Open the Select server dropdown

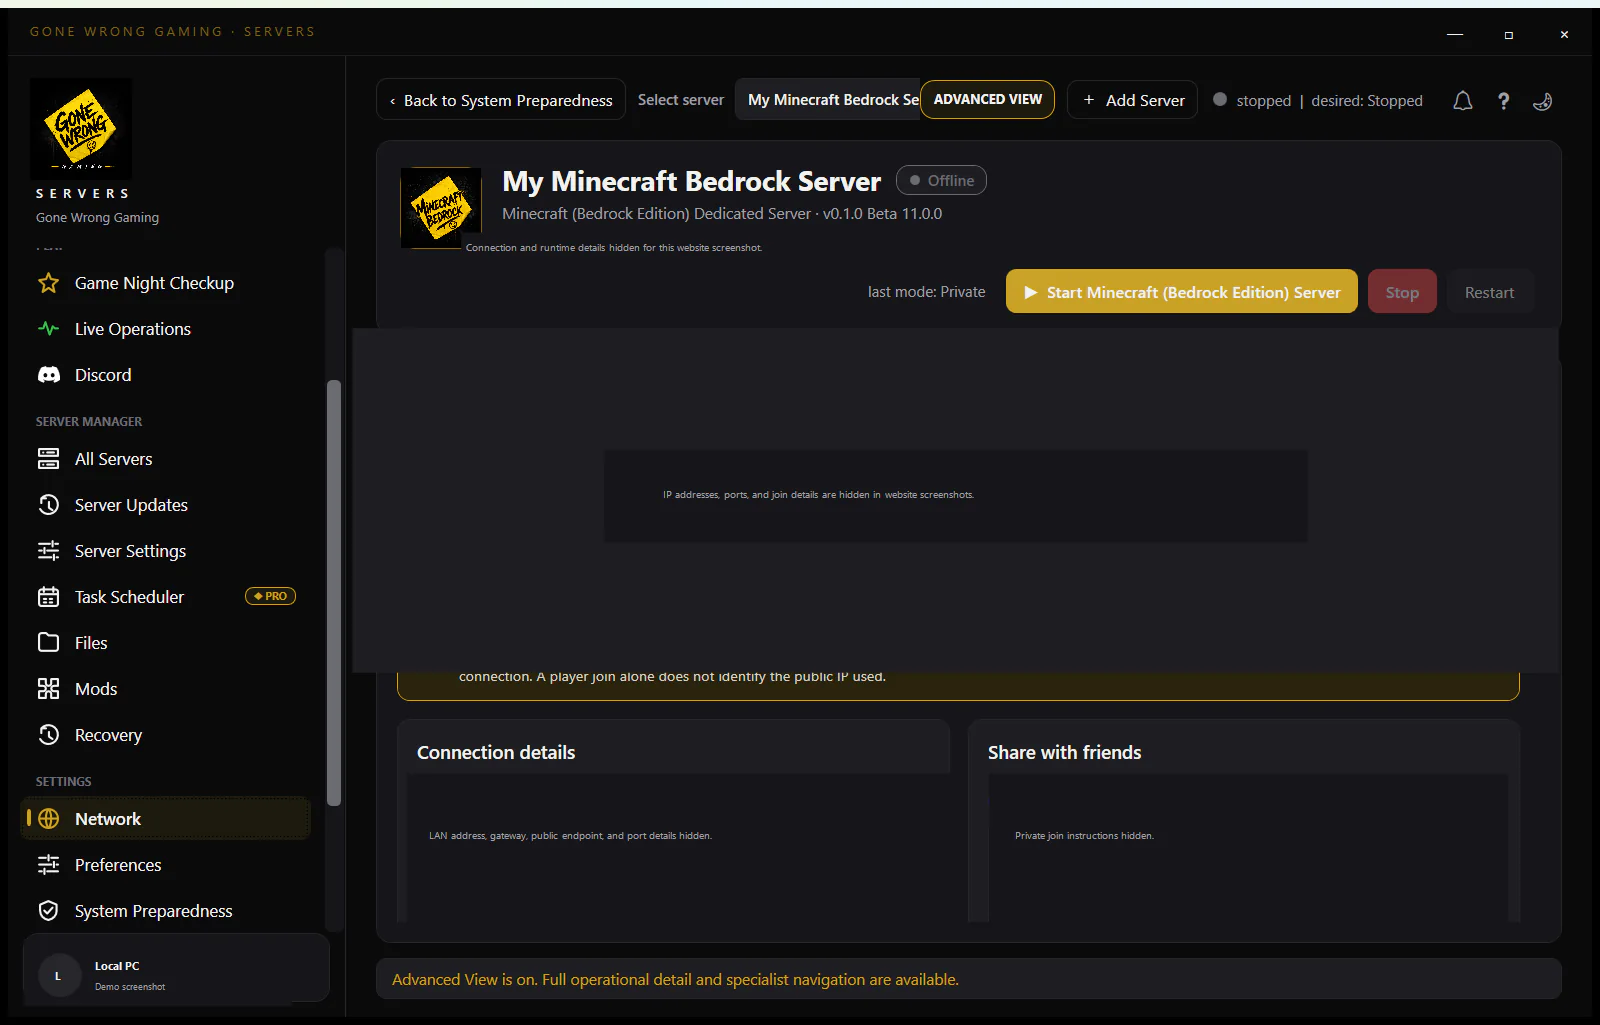coord(828,100)
